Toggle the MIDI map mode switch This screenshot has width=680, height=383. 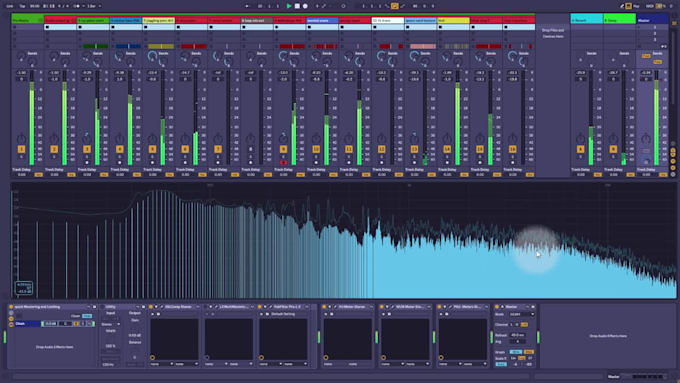pyautogui.click(x=650, y=6)
